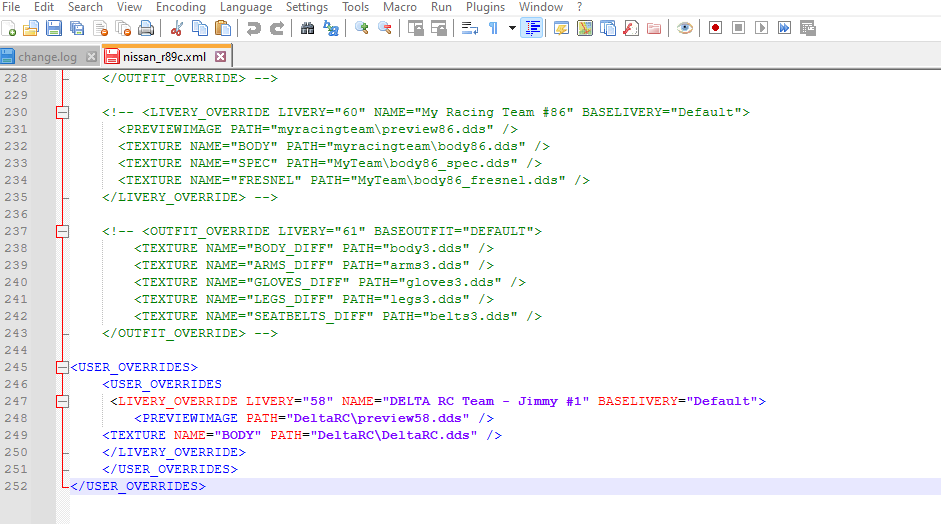Open the File menu
Image resolution: width=941 pixels, height=524 pixels.
click(11, 7)
